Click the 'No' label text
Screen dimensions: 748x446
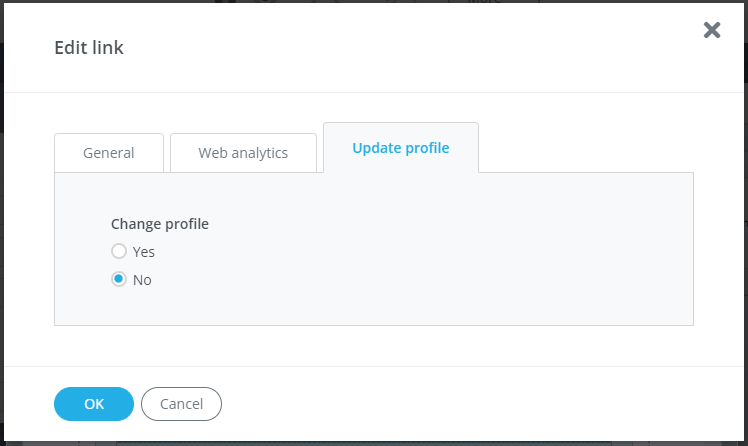pos(142,280)
